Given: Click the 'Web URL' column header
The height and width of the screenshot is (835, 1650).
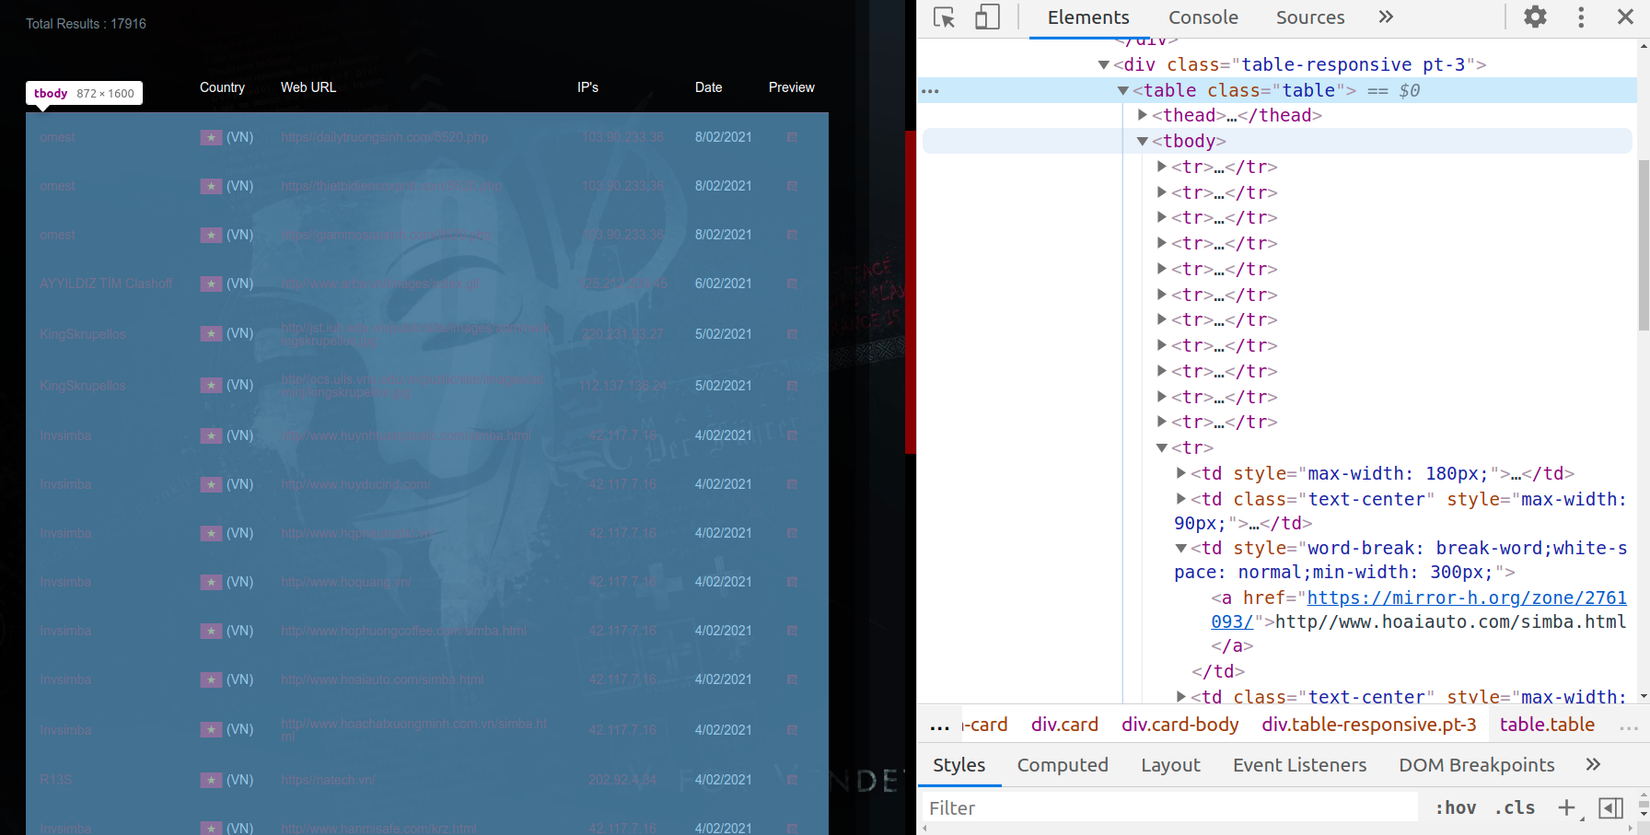Looking at the screenshot, I should pyautogui.click(x=308, y=88).
